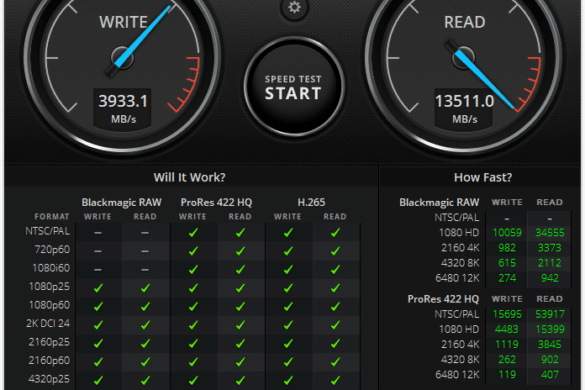The image size is (585, 390).
Task: Click ProRes 422 HQ read checkmark for 1080i60
Action: (240, 269)
